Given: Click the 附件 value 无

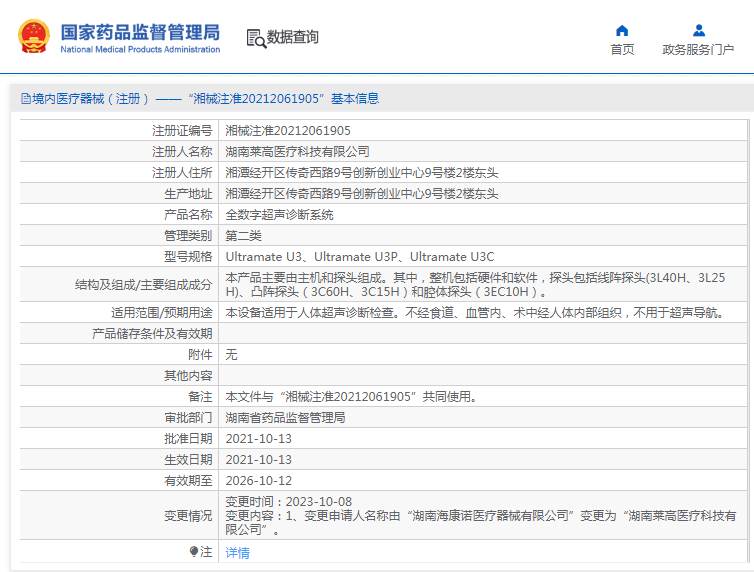Looking at the screenshot, I should (231, 355).
